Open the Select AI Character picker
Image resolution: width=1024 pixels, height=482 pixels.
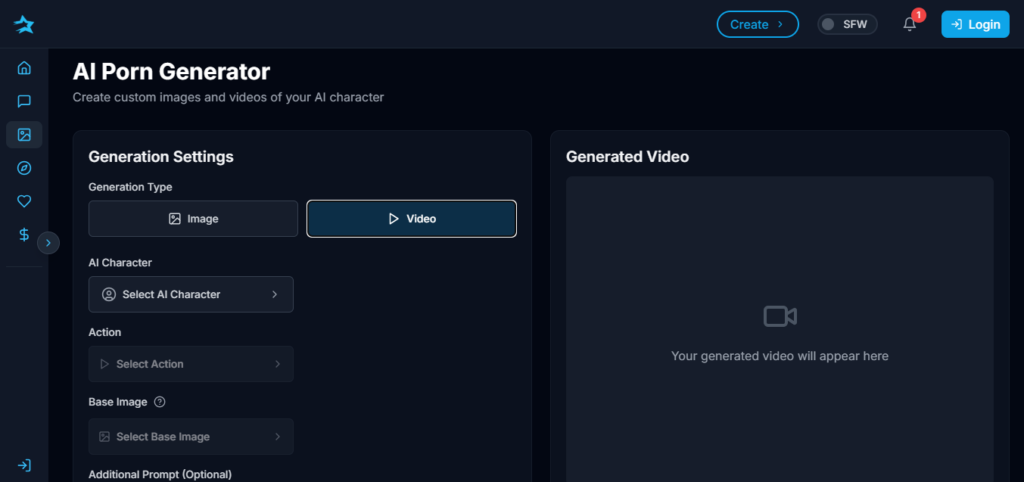click(x=191, y=295)
